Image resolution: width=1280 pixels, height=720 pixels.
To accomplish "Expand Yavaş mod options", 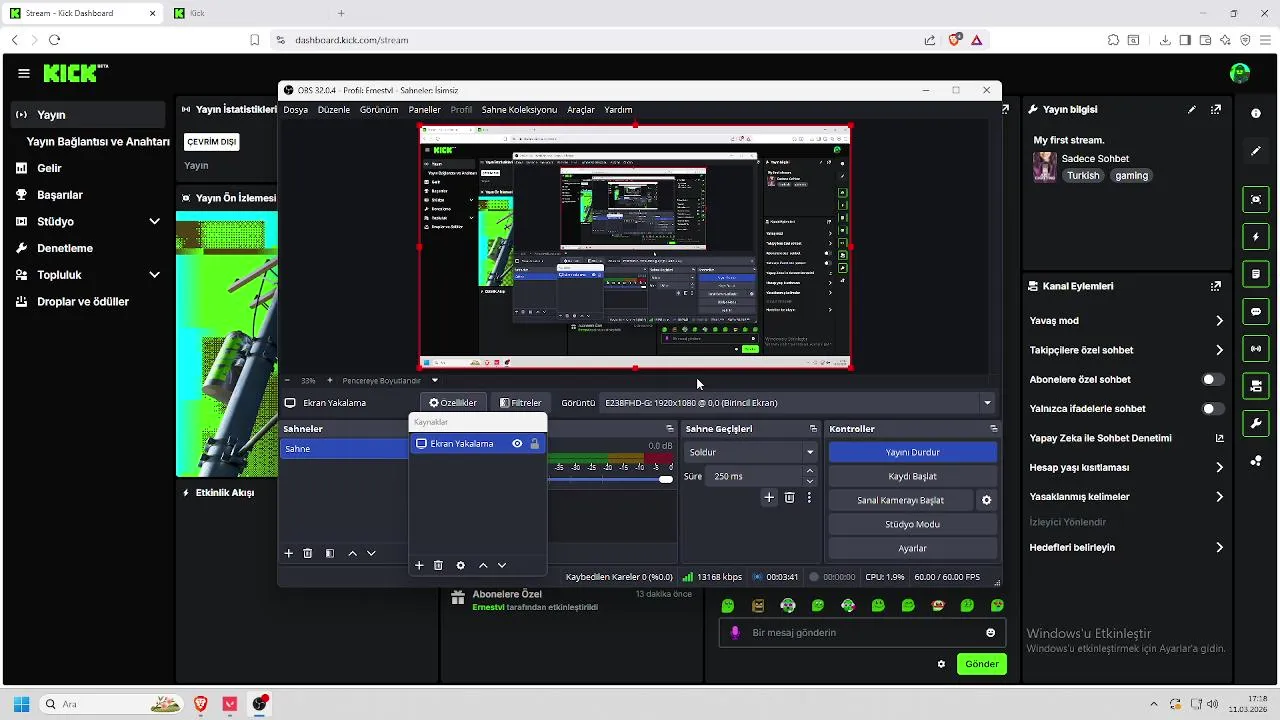I will click(1219, 321).
